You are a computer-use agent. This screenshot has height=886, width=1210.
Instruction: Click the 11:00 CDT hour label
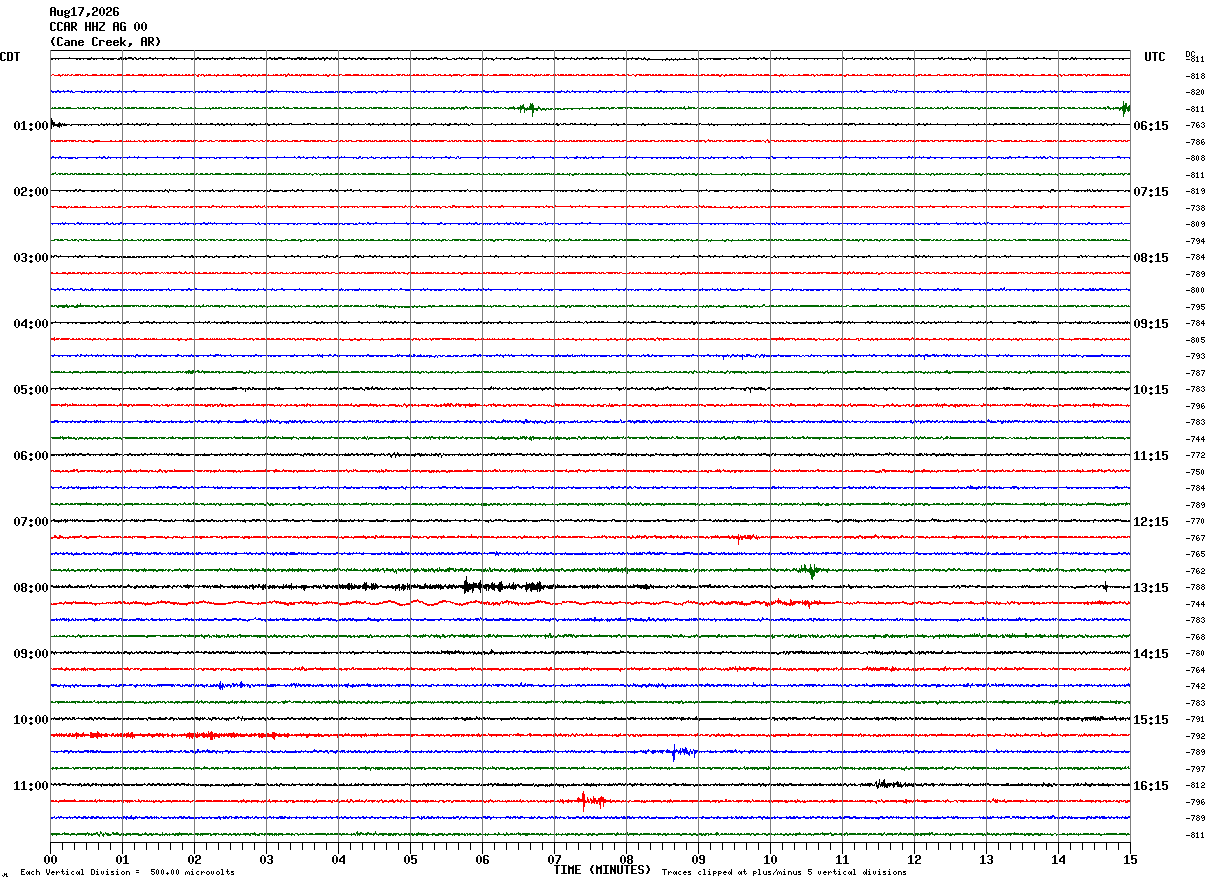[31, 786]
